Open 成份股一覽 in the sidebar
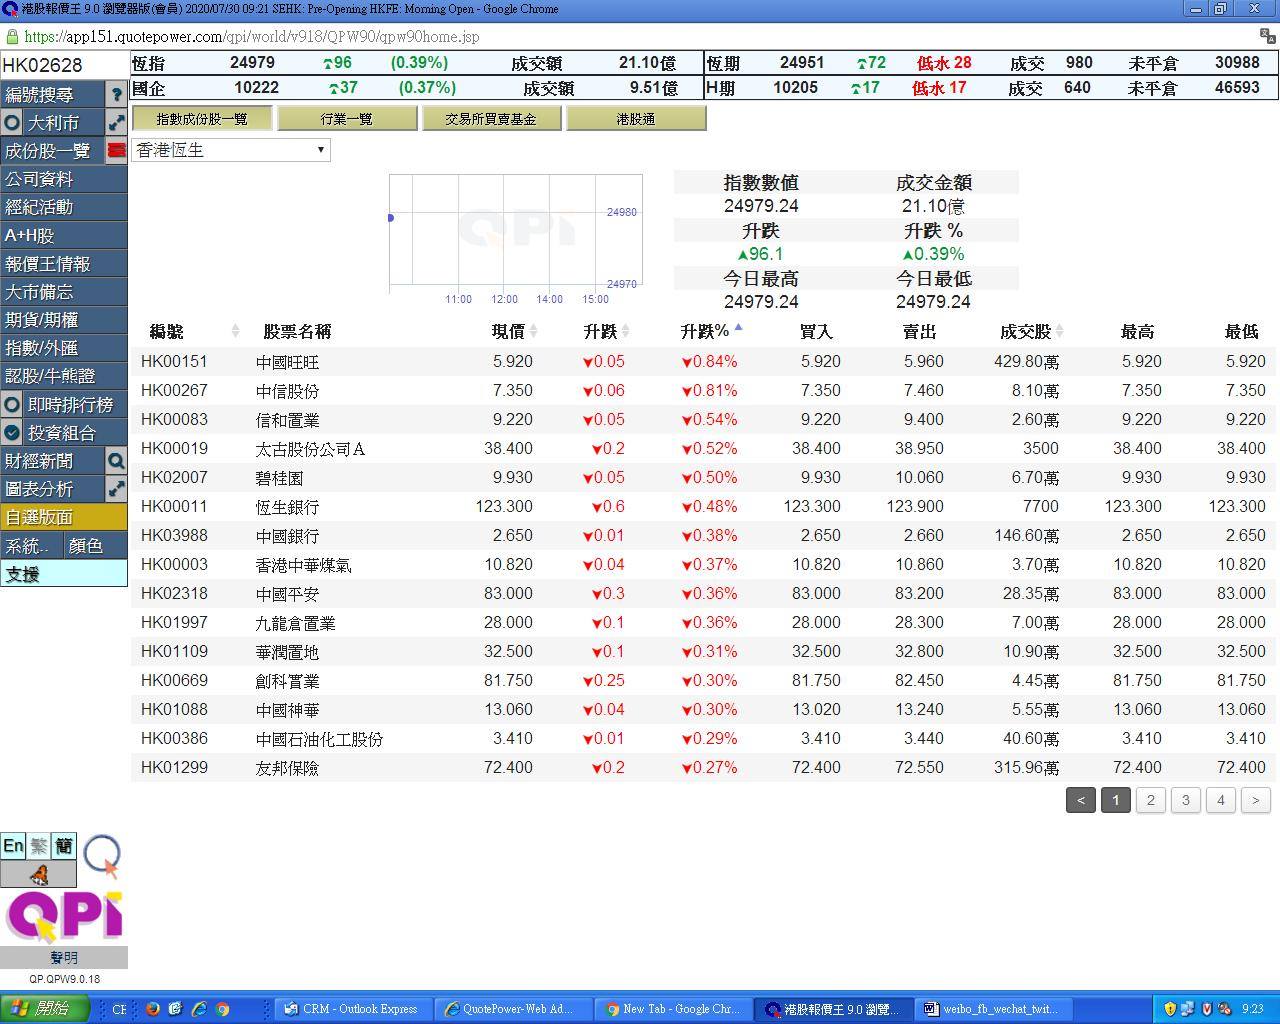 coord(53,151)
